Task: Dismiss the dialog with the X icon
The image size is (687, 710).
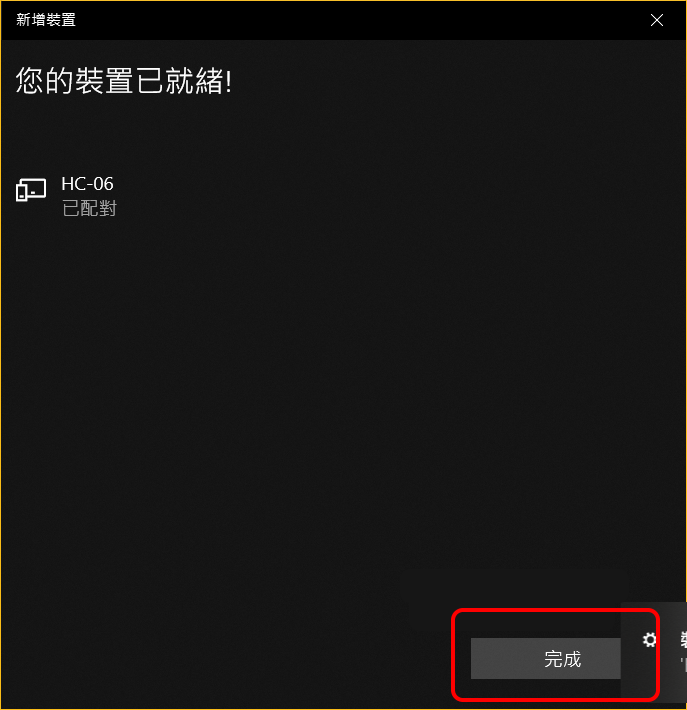Action: (657, 20)
